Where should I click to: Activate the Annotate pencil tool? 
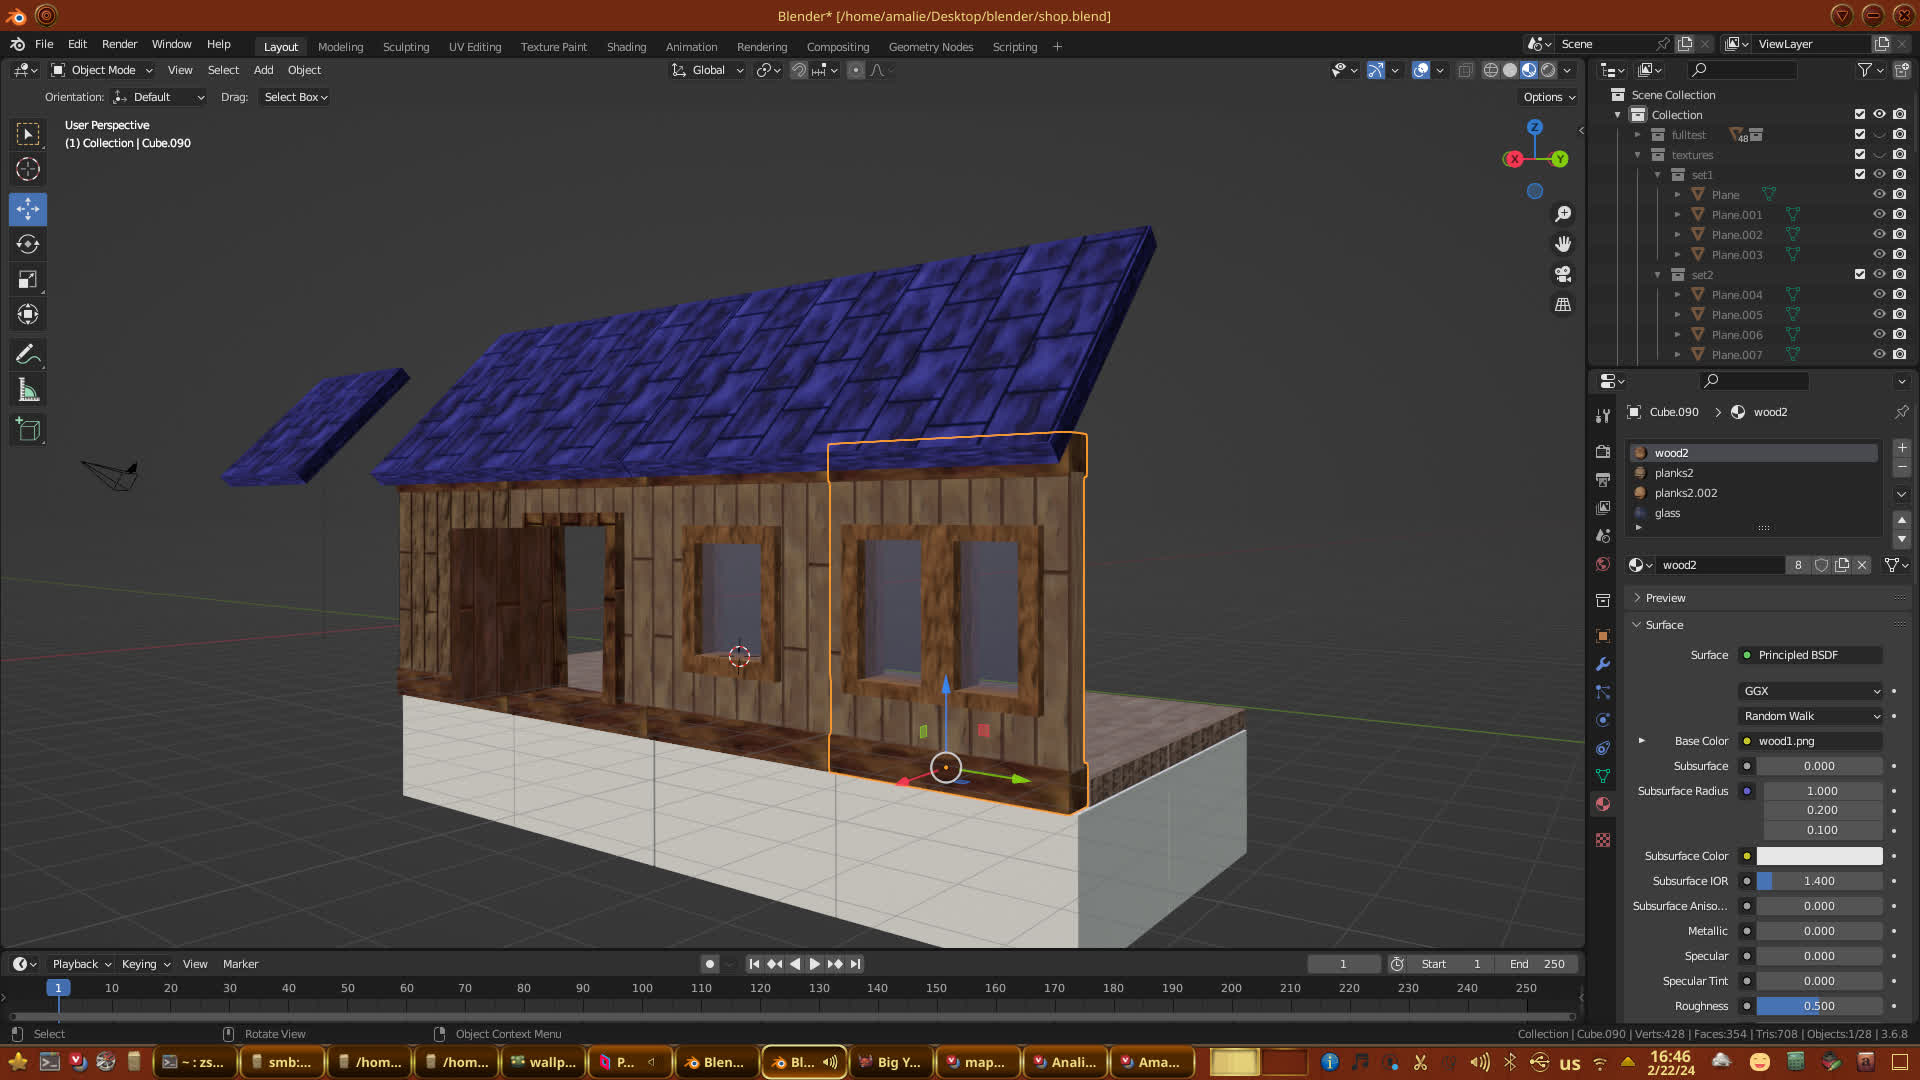28,354
